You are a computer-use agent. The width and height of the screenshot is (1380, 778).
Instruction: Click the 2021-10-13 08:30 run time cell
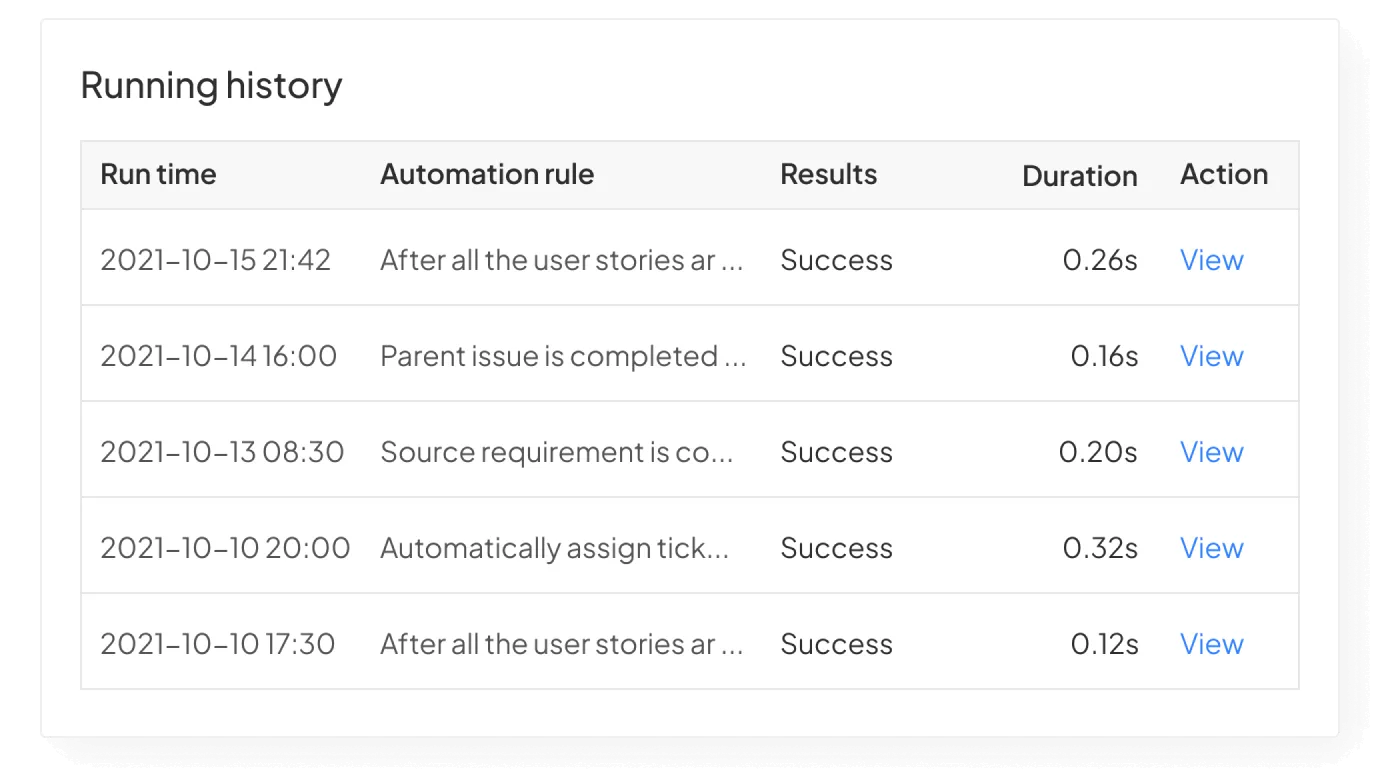[222, 452]
